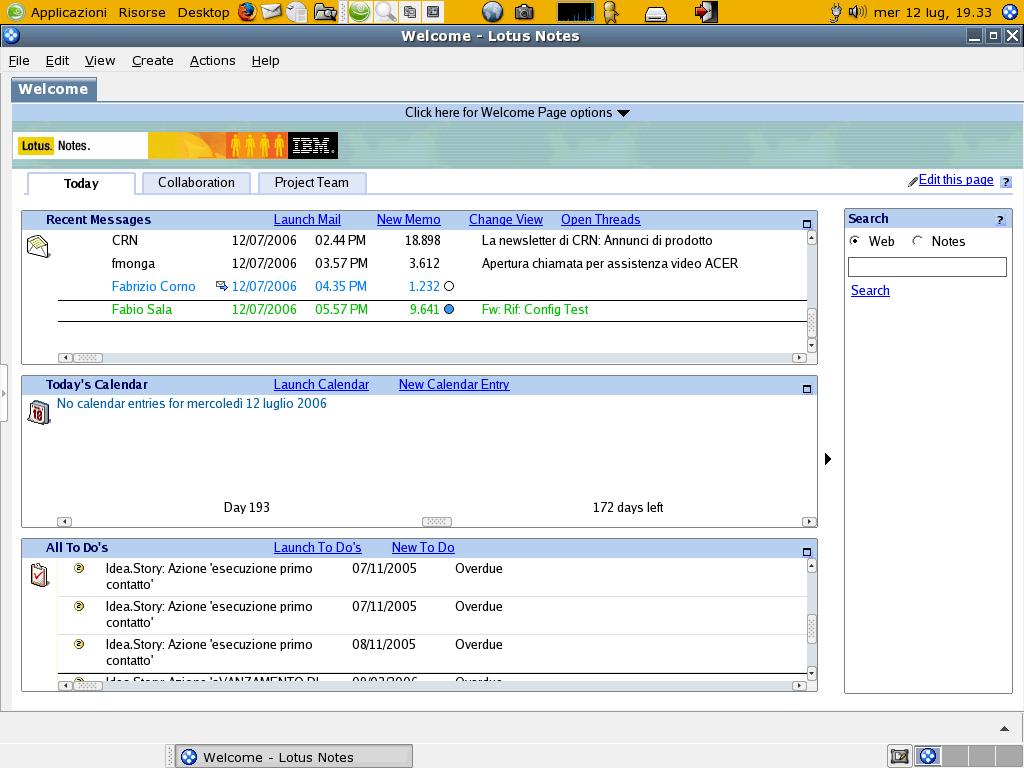The height and width of the screenshot is (768, 1024).
Task: Click the Launch Calendar link
Action: [x=321, y=385]
